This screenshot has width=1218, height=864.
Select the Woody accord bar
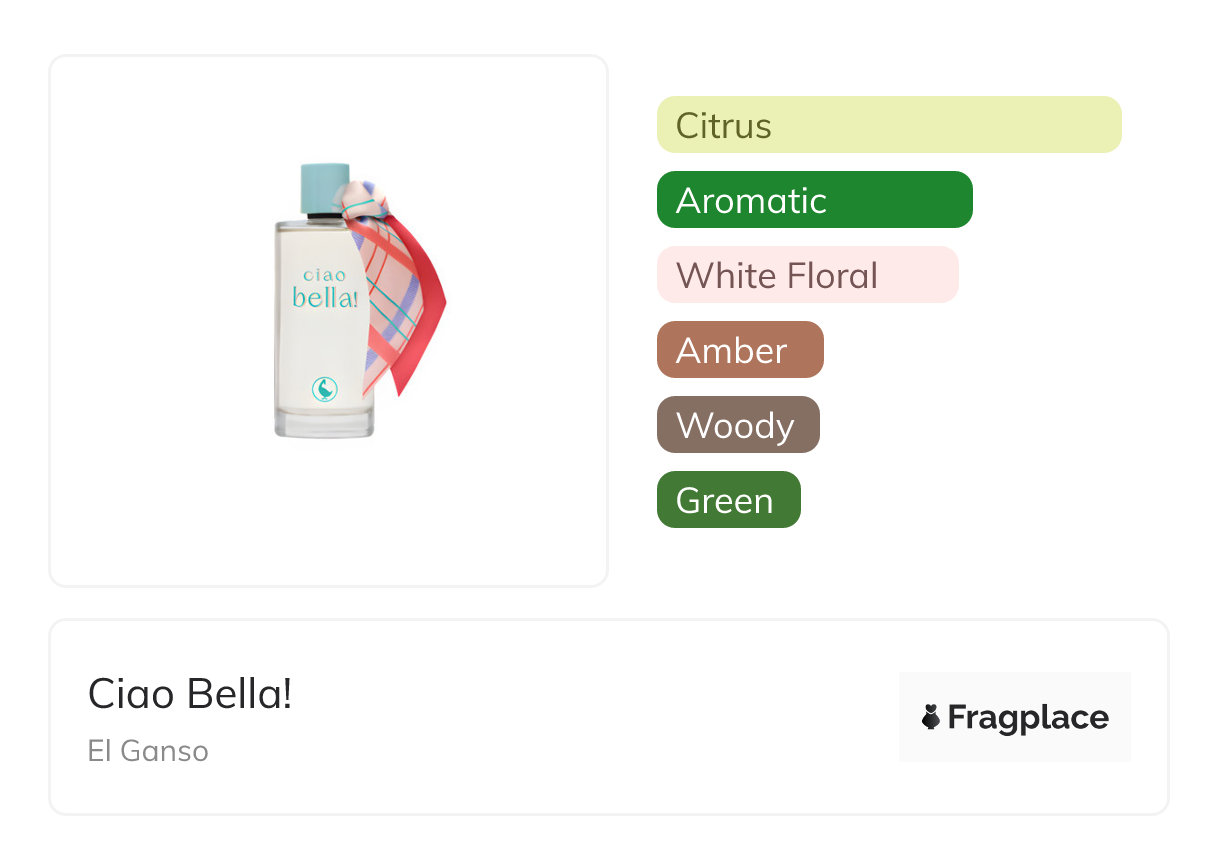pos(738,425)
